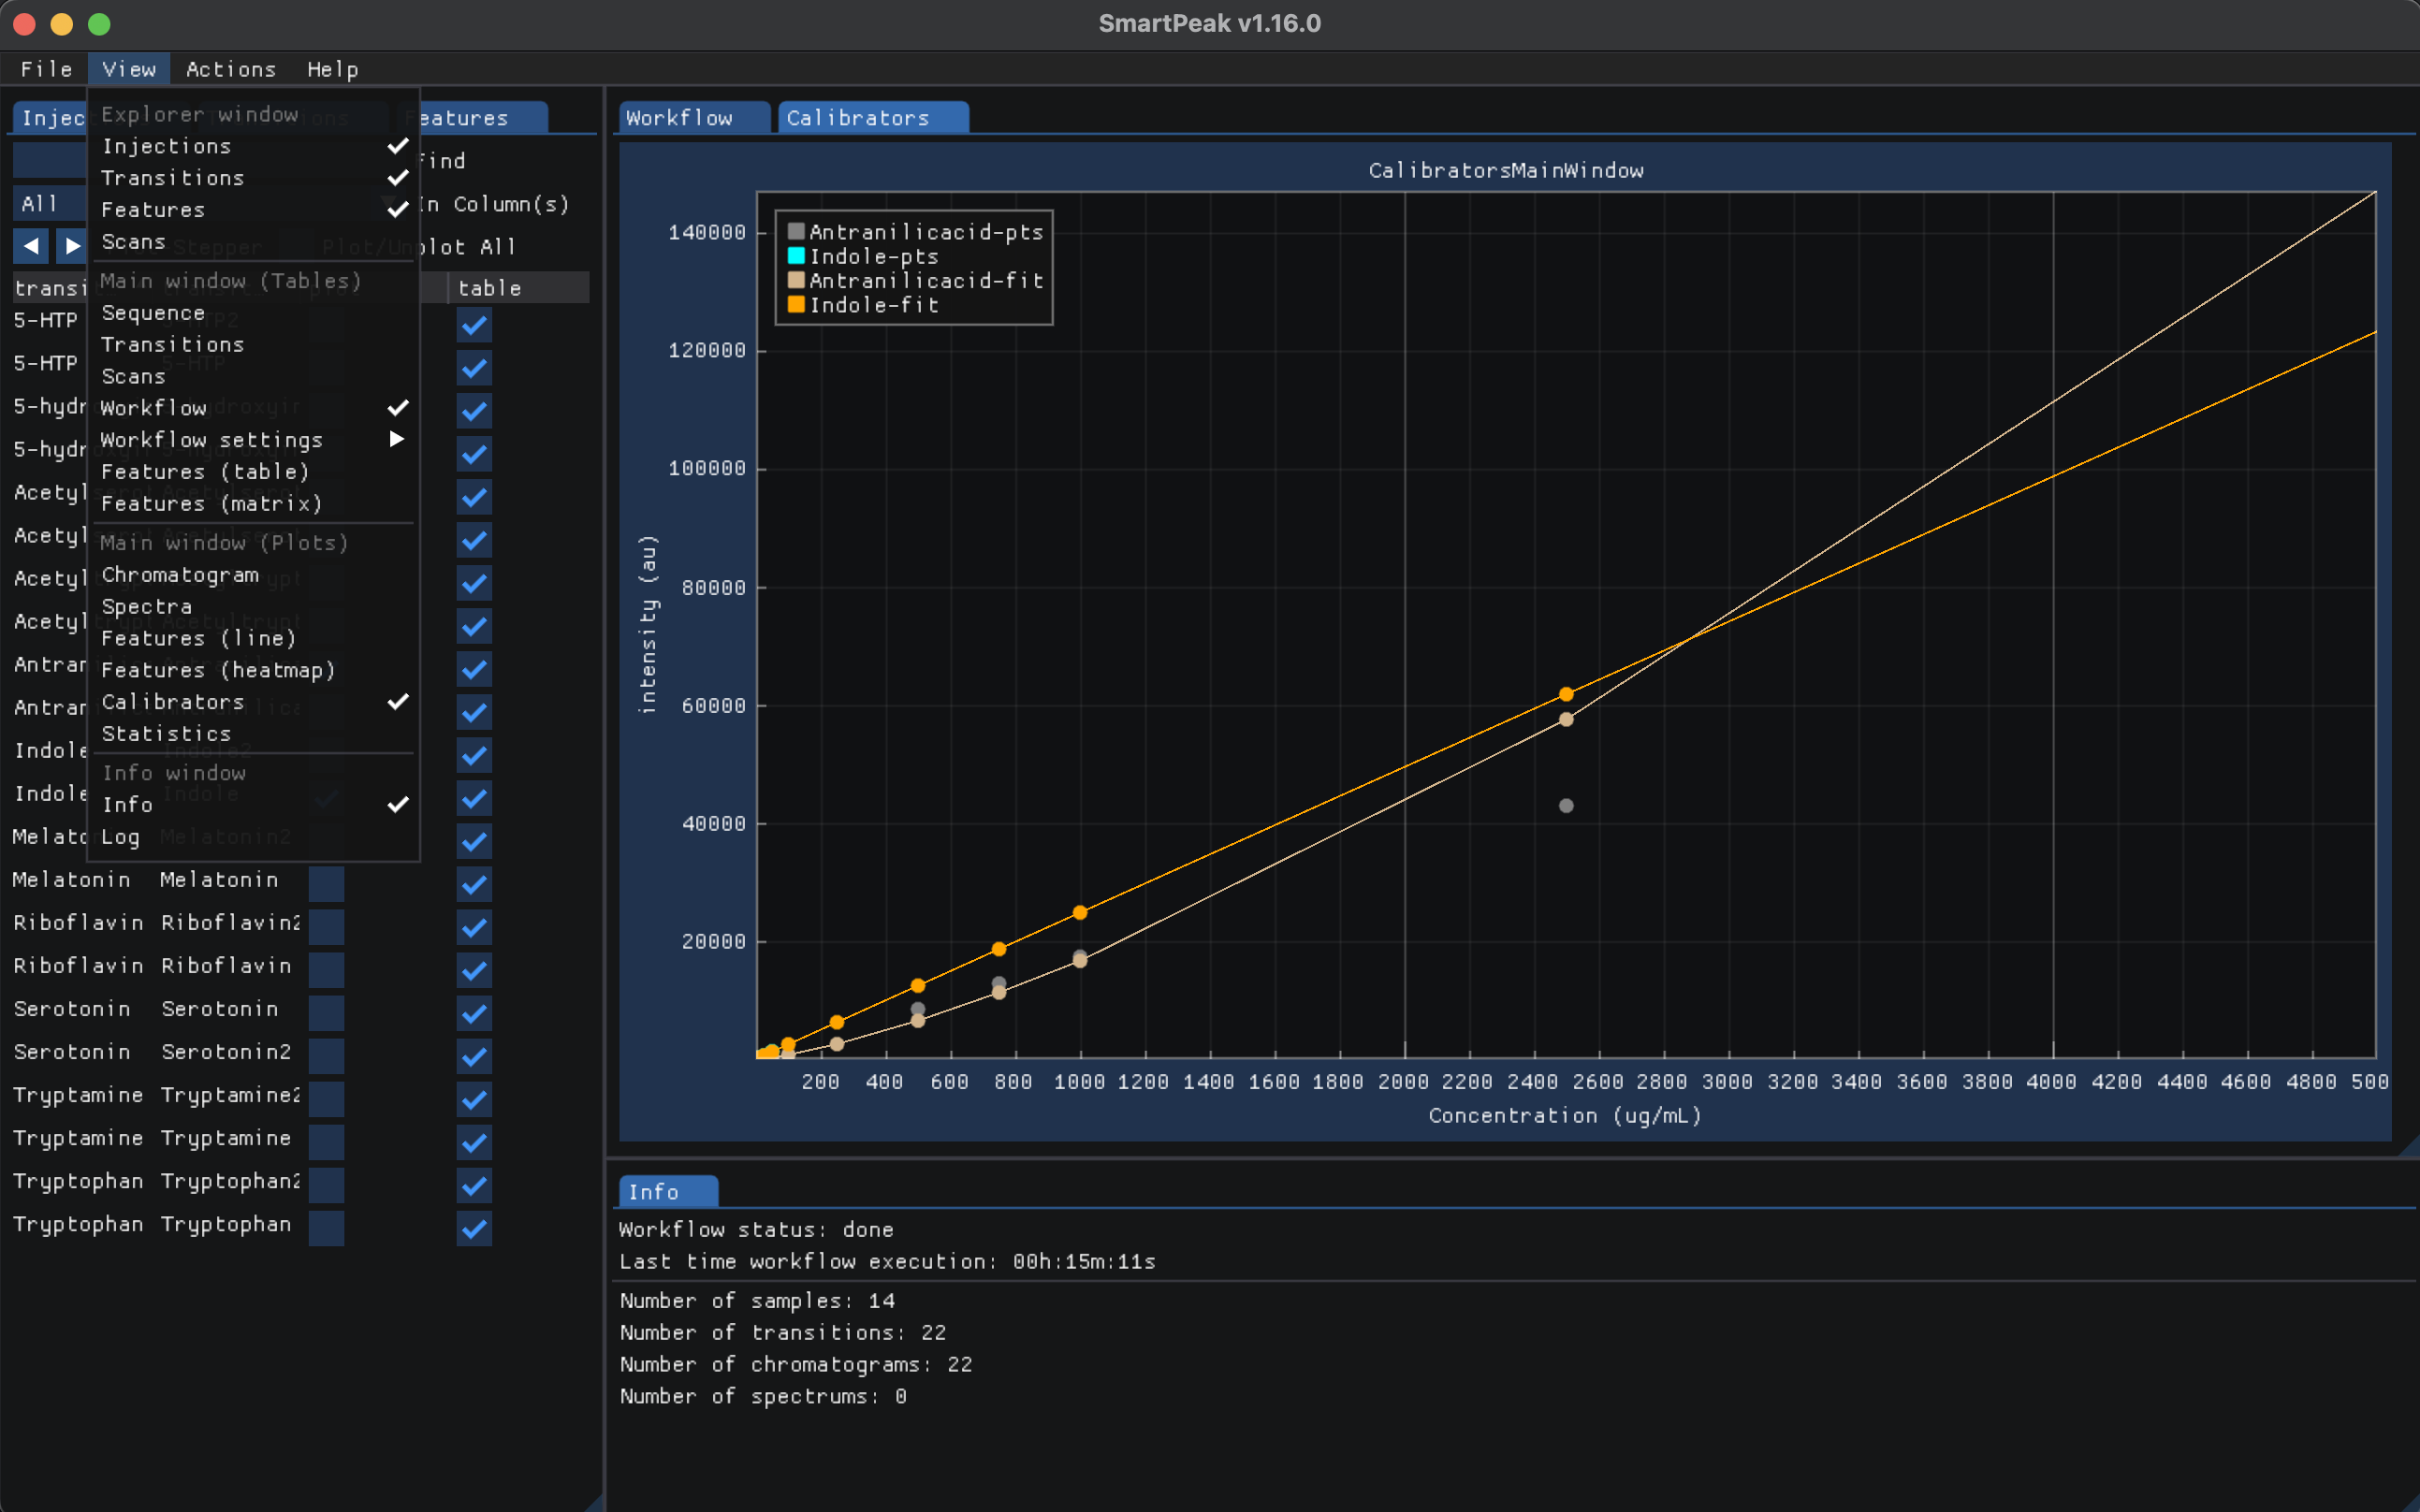This screenshot has width=2420, height=1512.
Task: Uncheck table checkbox for Riboflavin2 row
Action: tap(474, 927)
